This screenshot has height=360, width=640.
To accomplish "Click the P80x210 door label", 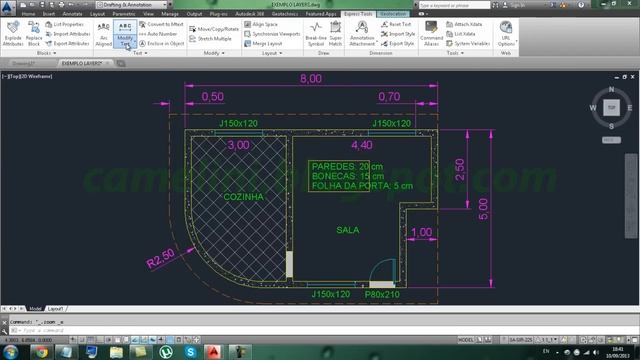I will coord(382,294).
